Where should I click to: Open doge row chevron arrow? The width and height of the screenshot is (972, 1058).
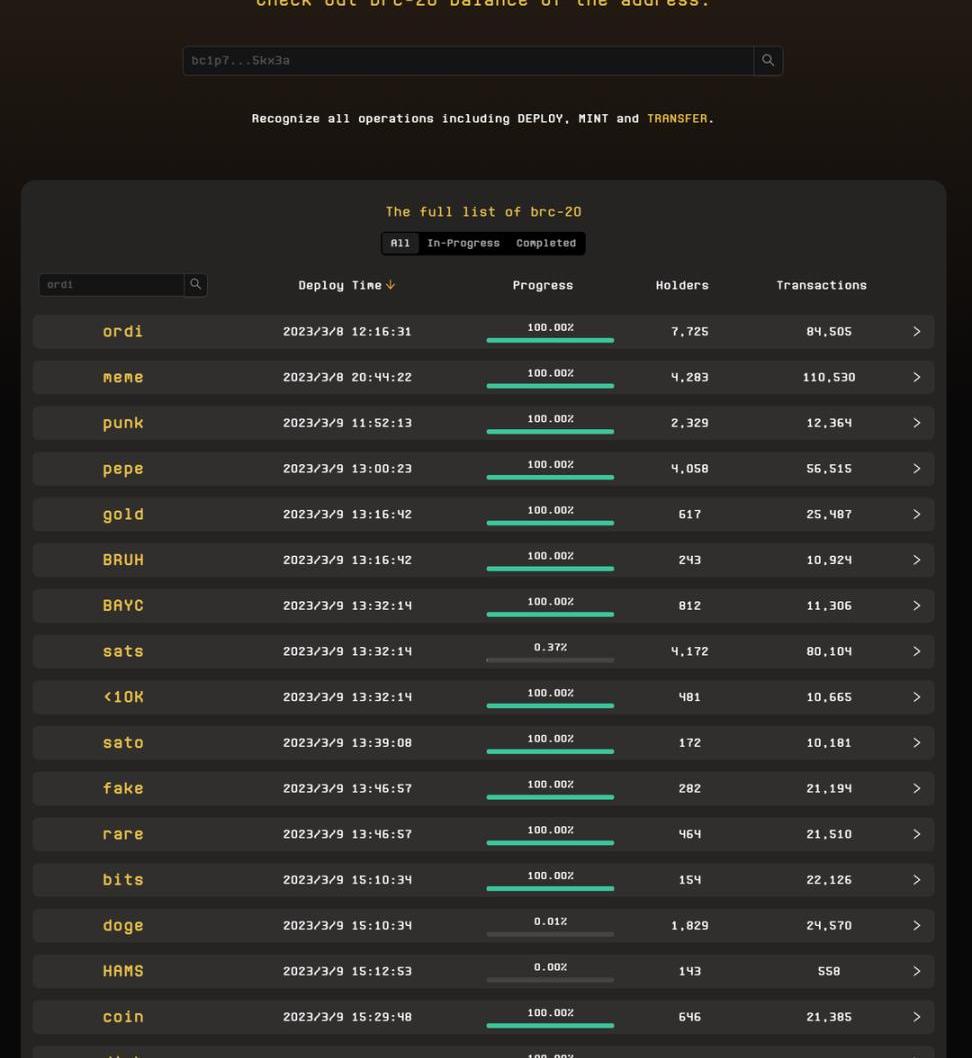916,926
